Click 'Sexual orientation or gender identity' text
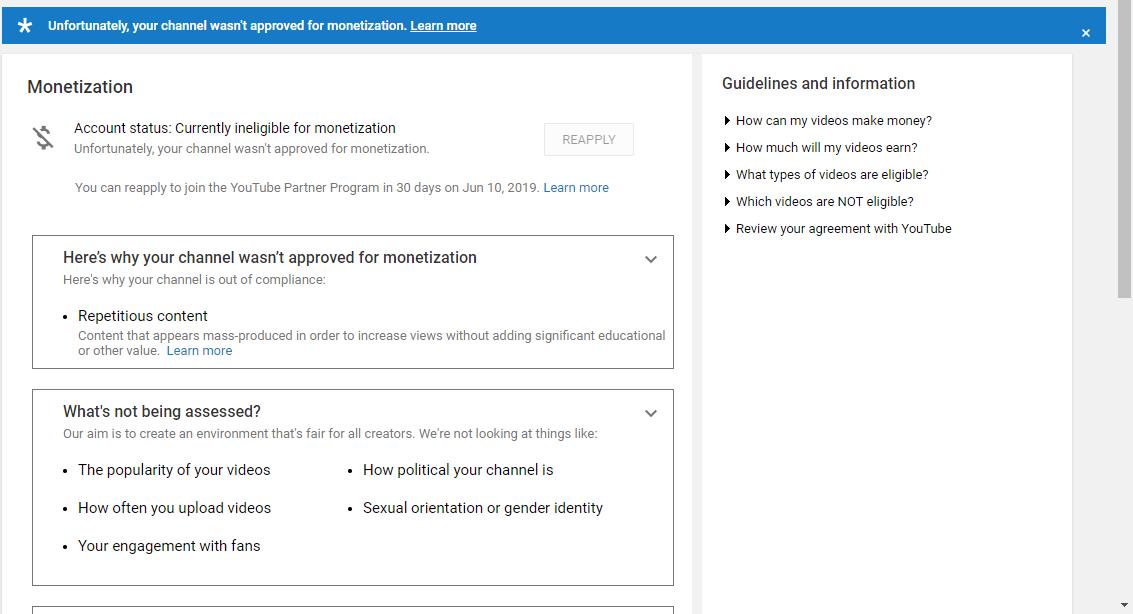Image resolution: width=1133 pixels, height=614 pixels. click(x=483, y=509)
